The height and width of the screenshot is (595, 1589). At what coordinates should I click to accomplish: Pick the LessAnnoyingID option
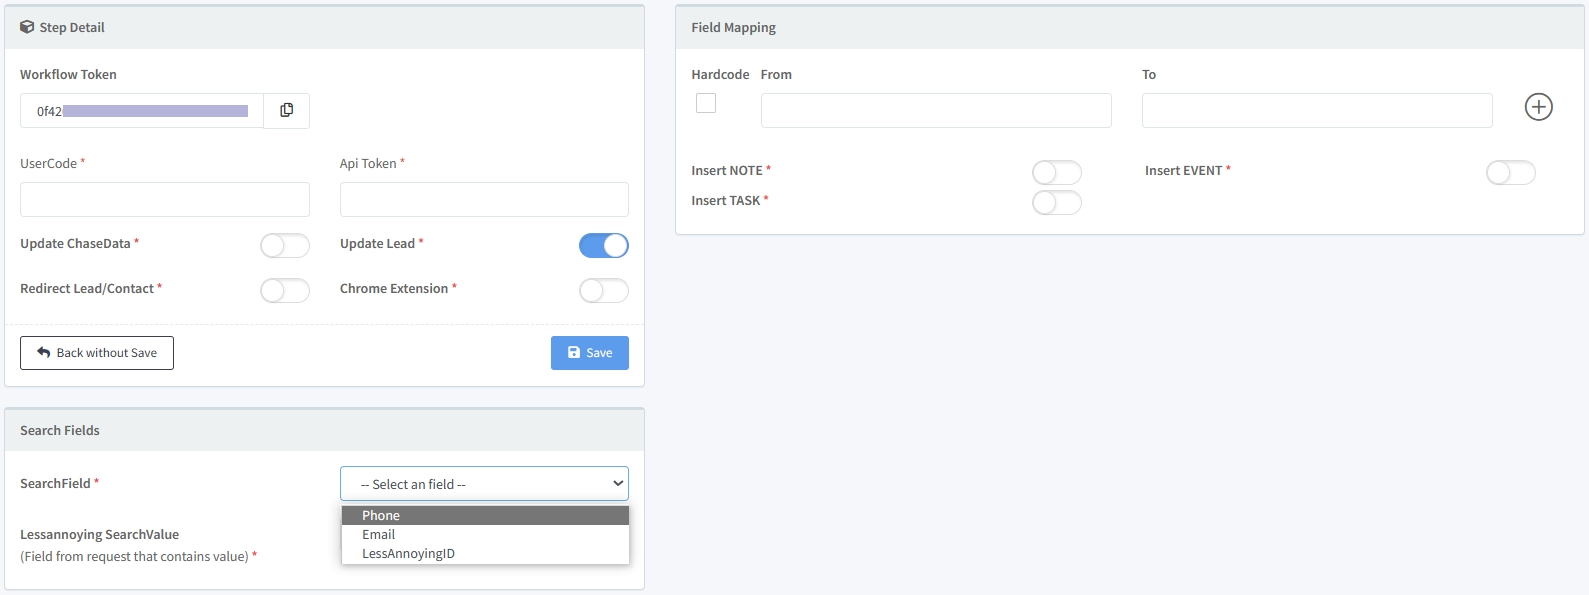pyautogui.click(x=408, y=554)
